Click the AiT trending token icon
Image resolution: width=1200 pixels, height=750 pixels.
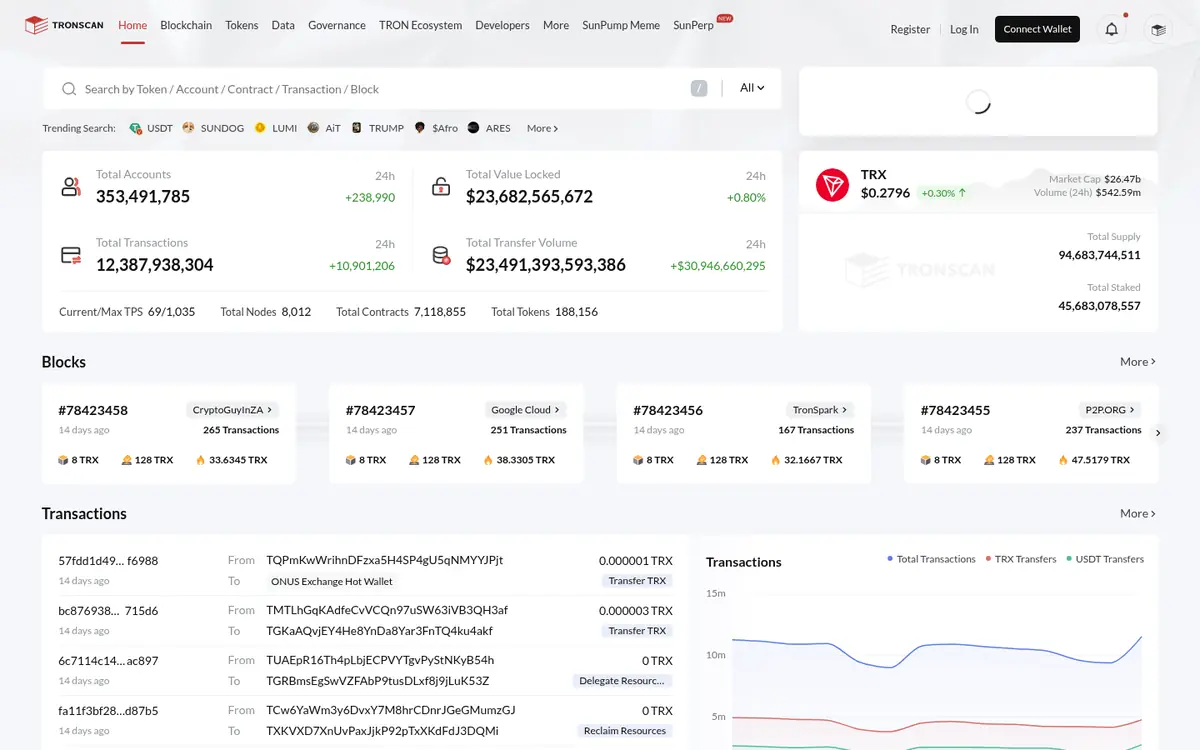coord(313,128)
